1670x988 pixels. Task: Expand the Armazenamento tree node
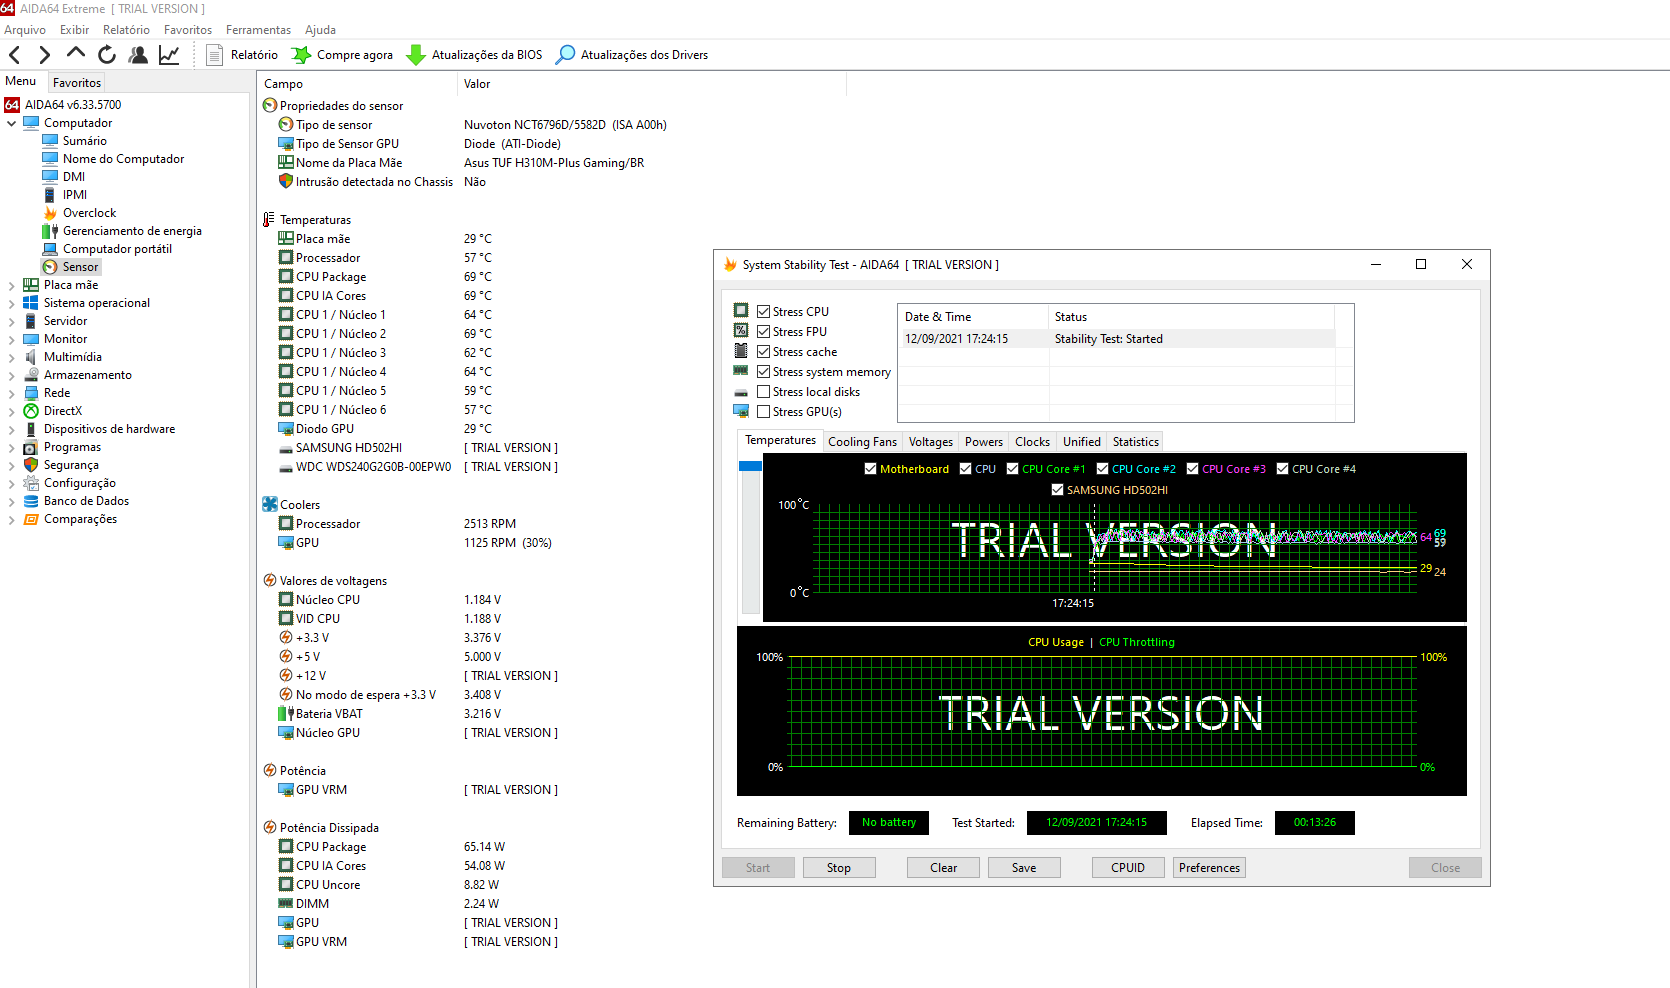[12, 376]
